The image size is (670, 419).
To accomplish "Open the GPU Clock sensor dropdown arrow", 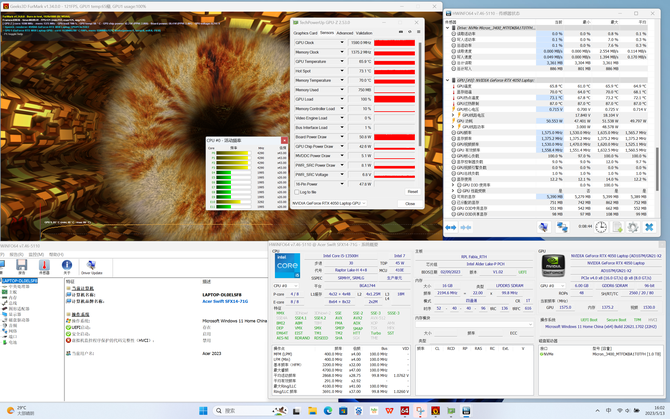I will (342, 43).
